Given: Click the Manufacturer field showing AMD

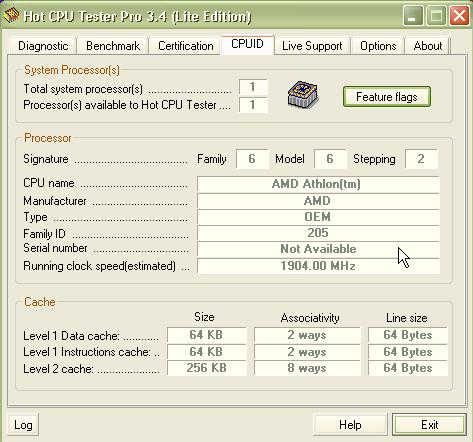Looking at the screenshot, I should (x=318, y=201).
